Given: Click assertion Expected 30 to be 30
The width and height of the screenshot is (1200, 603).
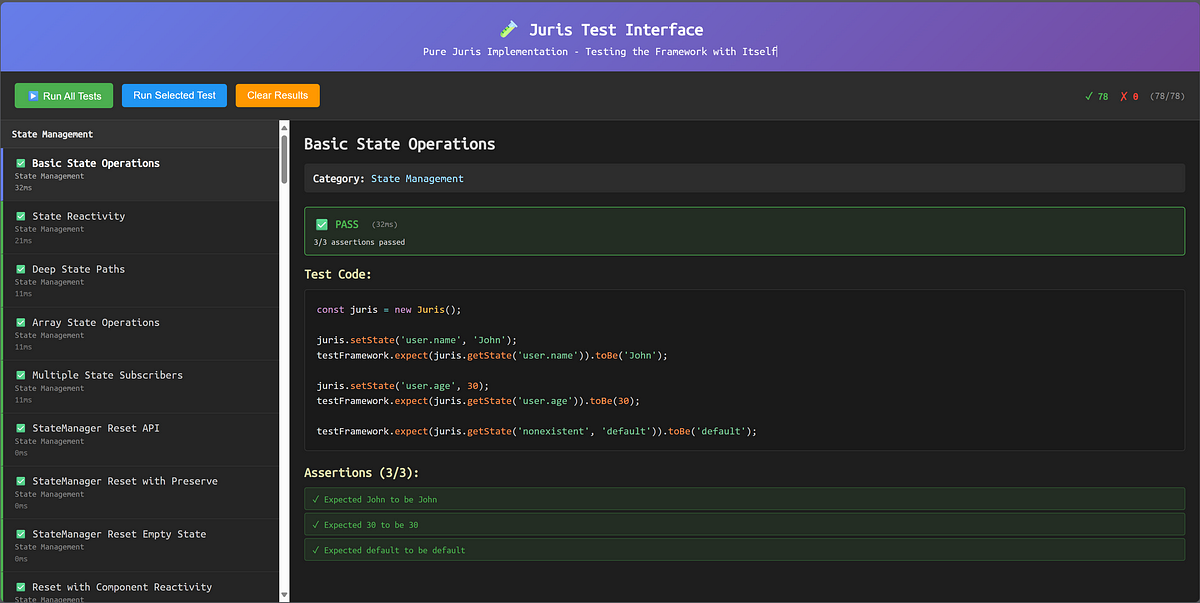Looking at the screenshot, I should tap(744, 524).
